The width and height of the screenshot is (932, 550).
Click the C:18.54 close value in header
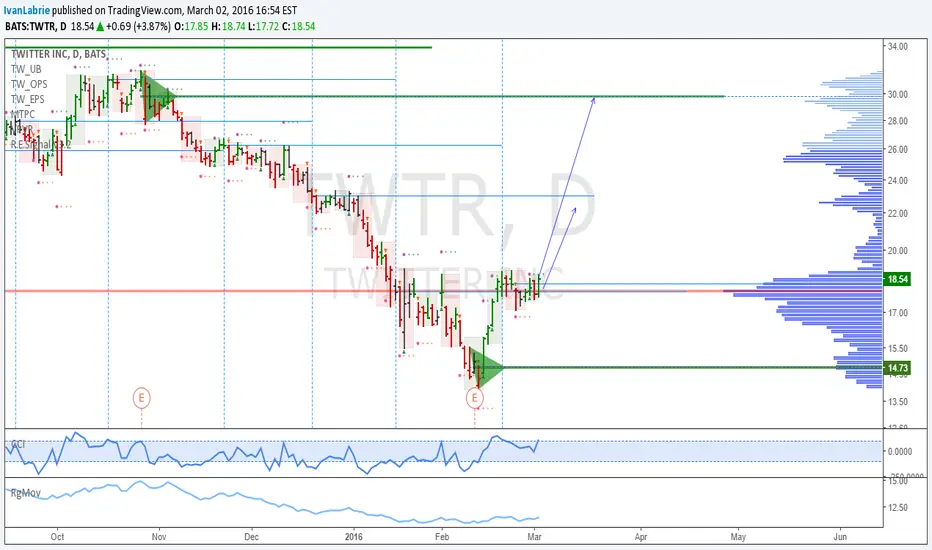[298, 26]
